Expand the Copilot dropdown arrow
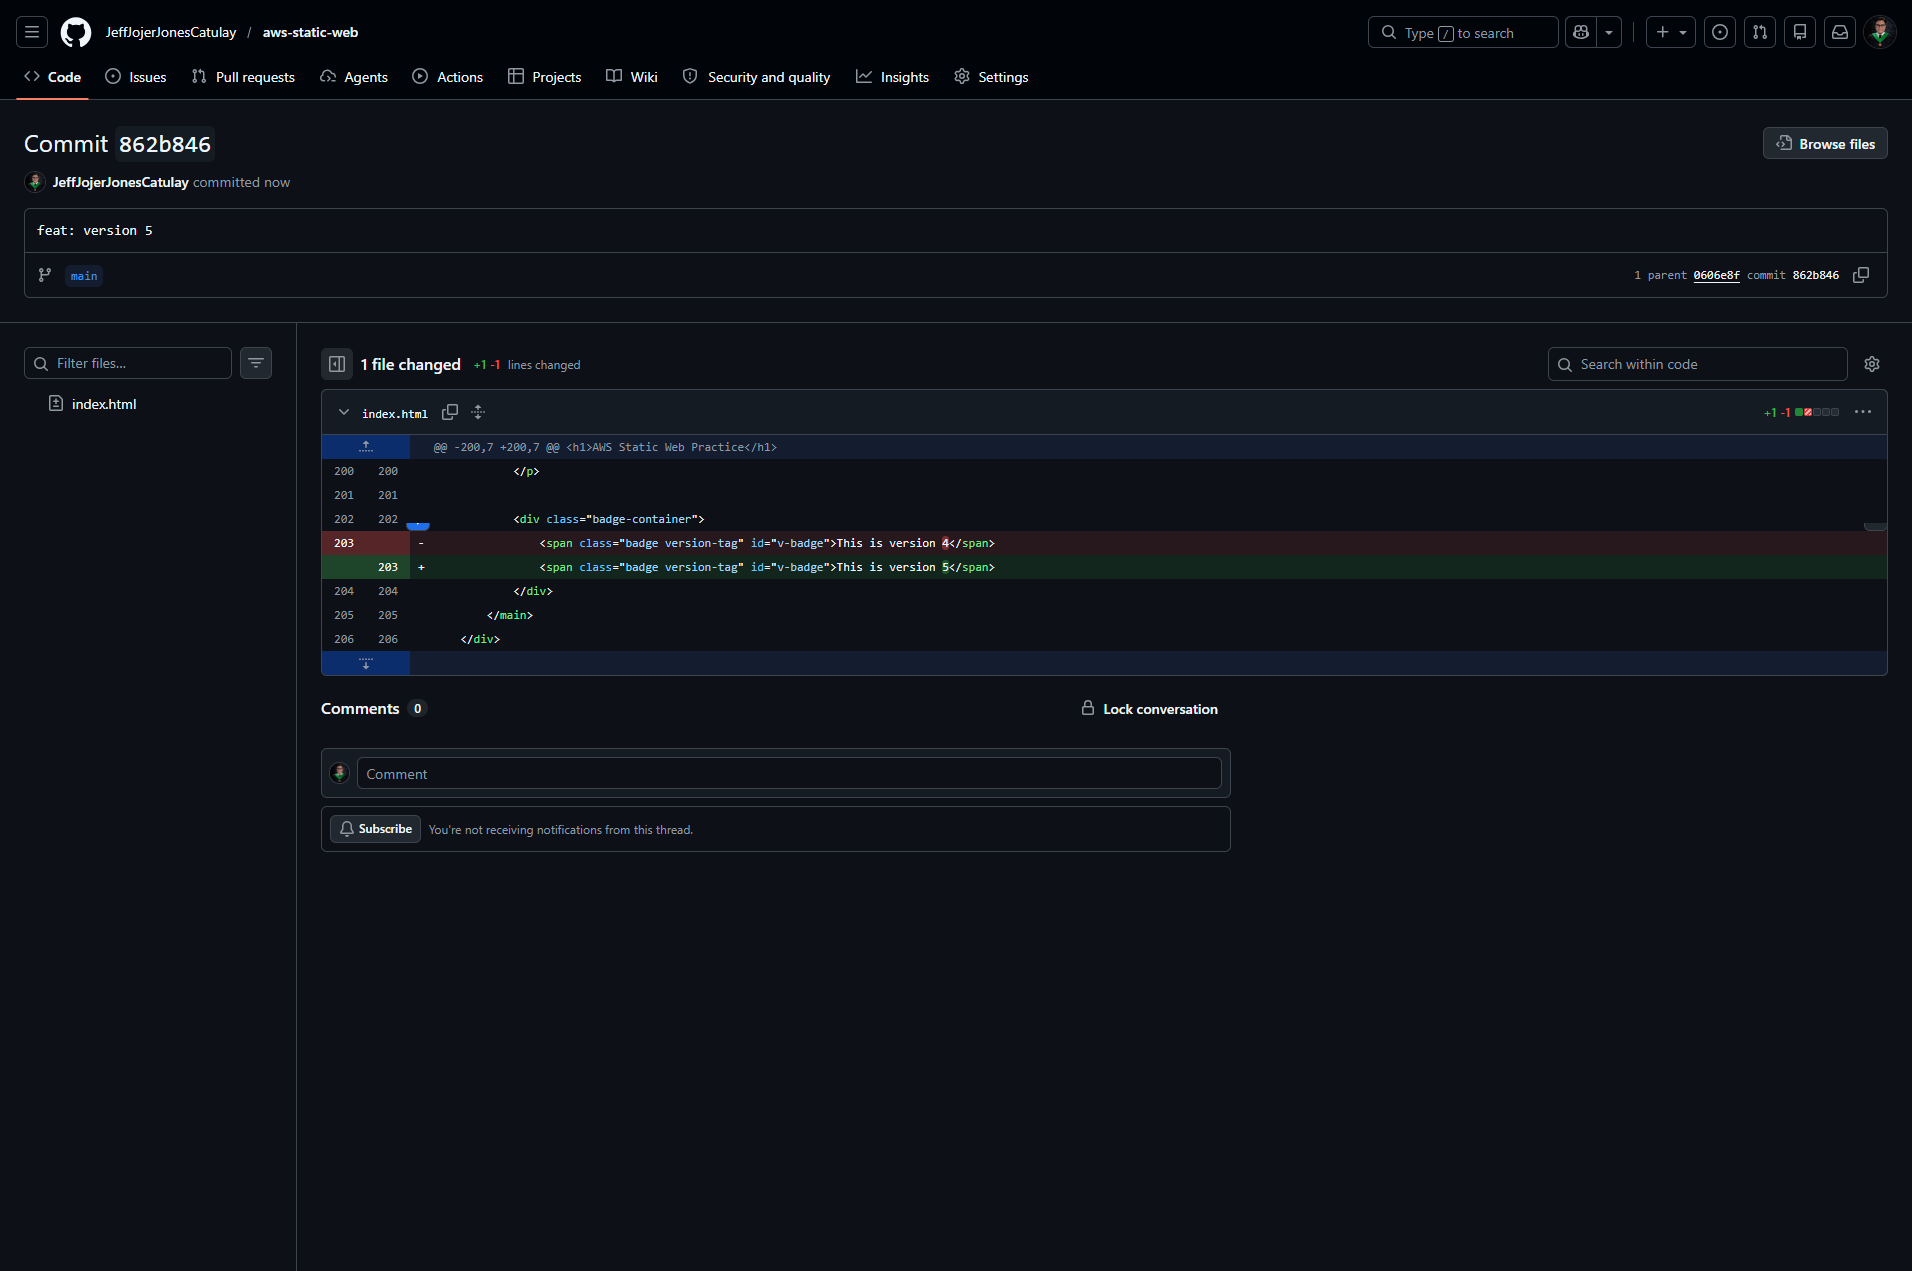1912x1271 pixels. click(1609, 32)
